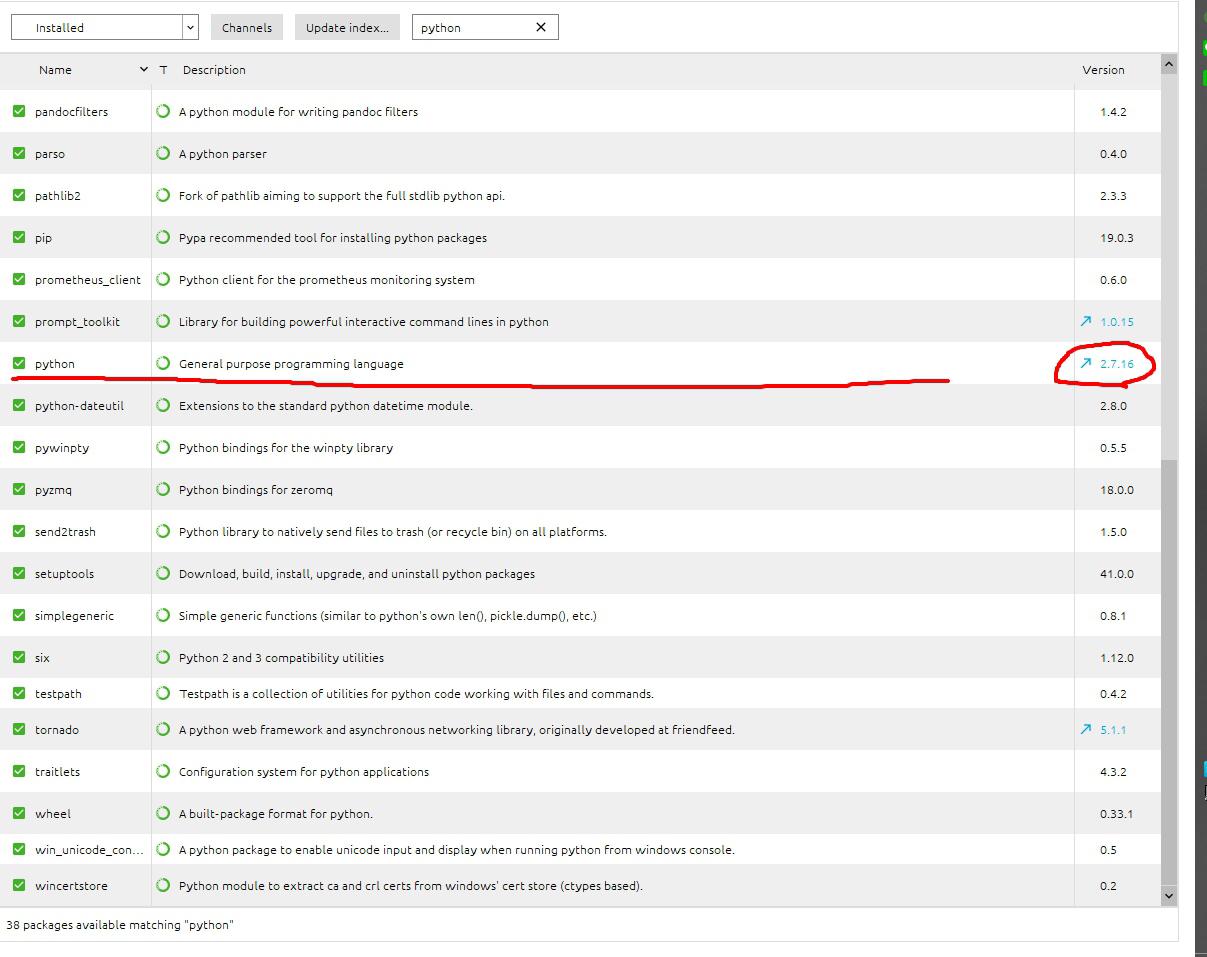Click the upgrade arrow next to 1.0.15

click(1086, 321)
